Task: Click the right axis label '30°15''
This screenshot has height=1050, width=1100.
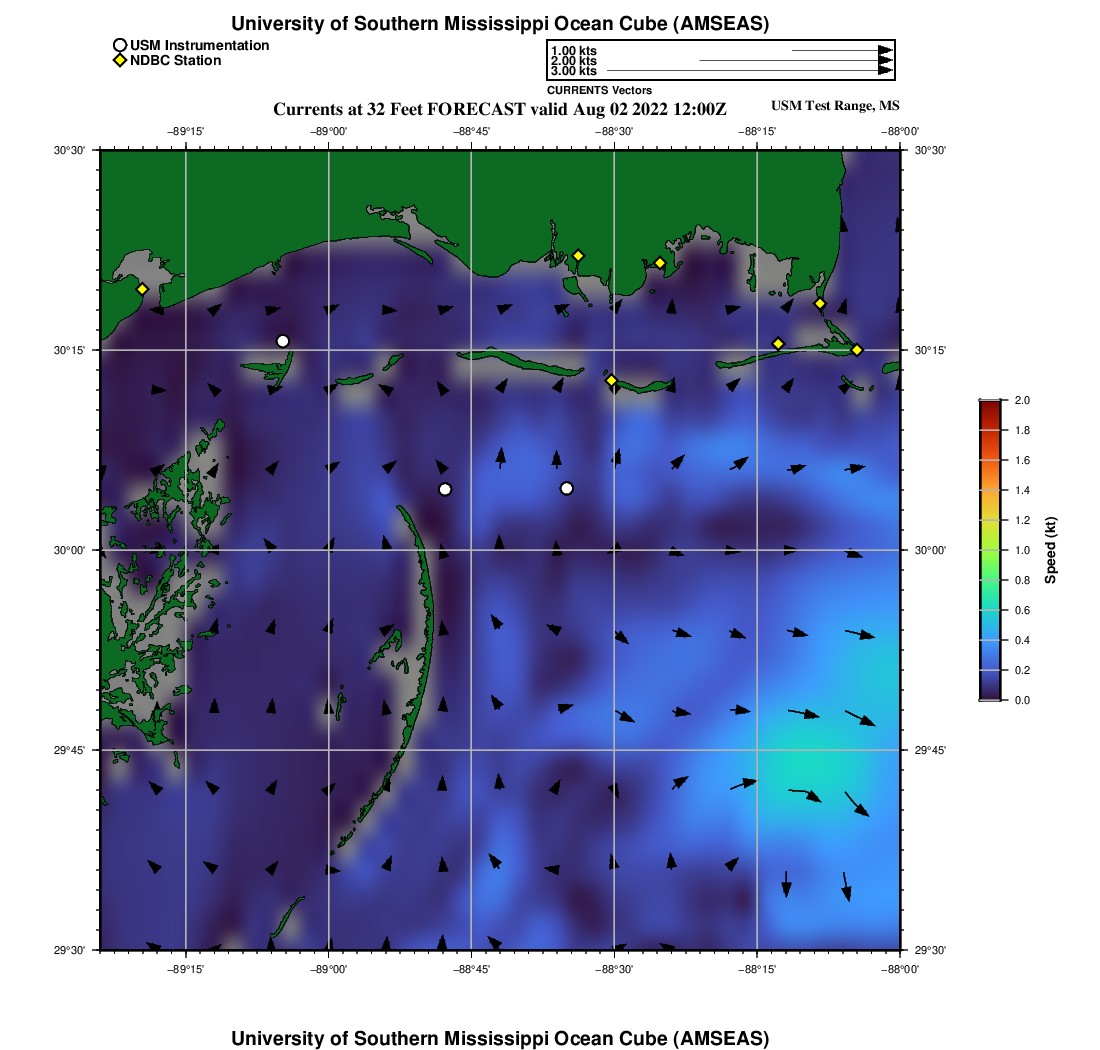Action: pyautogui.click(x=930, y=351)
